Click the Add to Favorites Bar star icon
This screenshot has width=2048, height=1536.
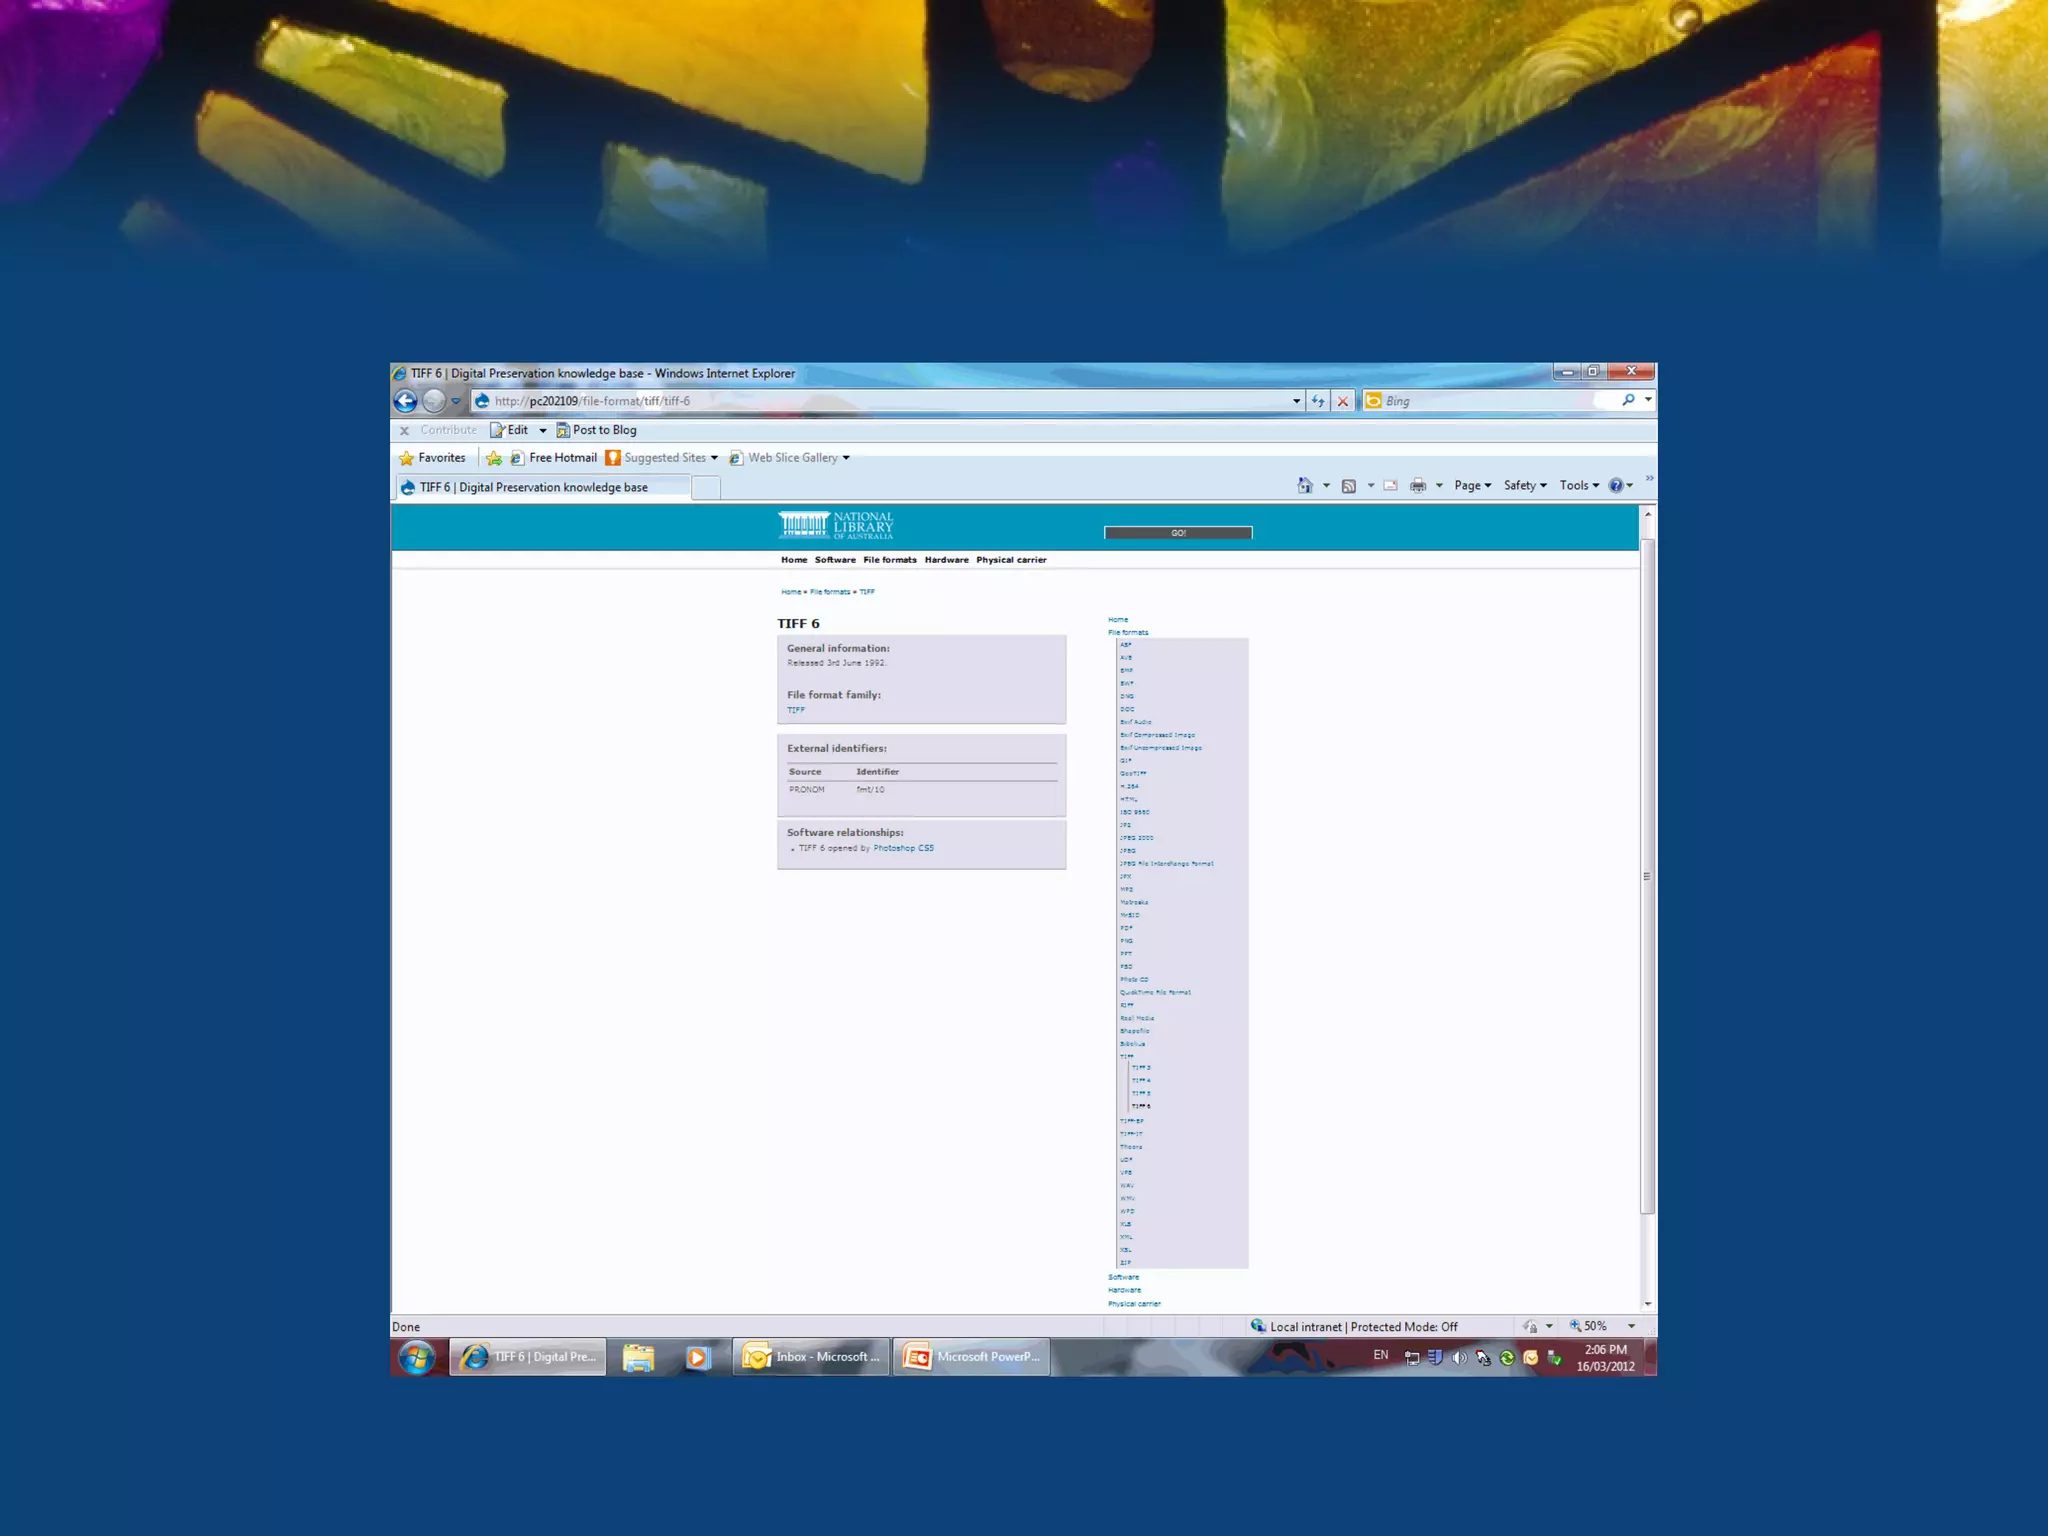pos(494,458)
